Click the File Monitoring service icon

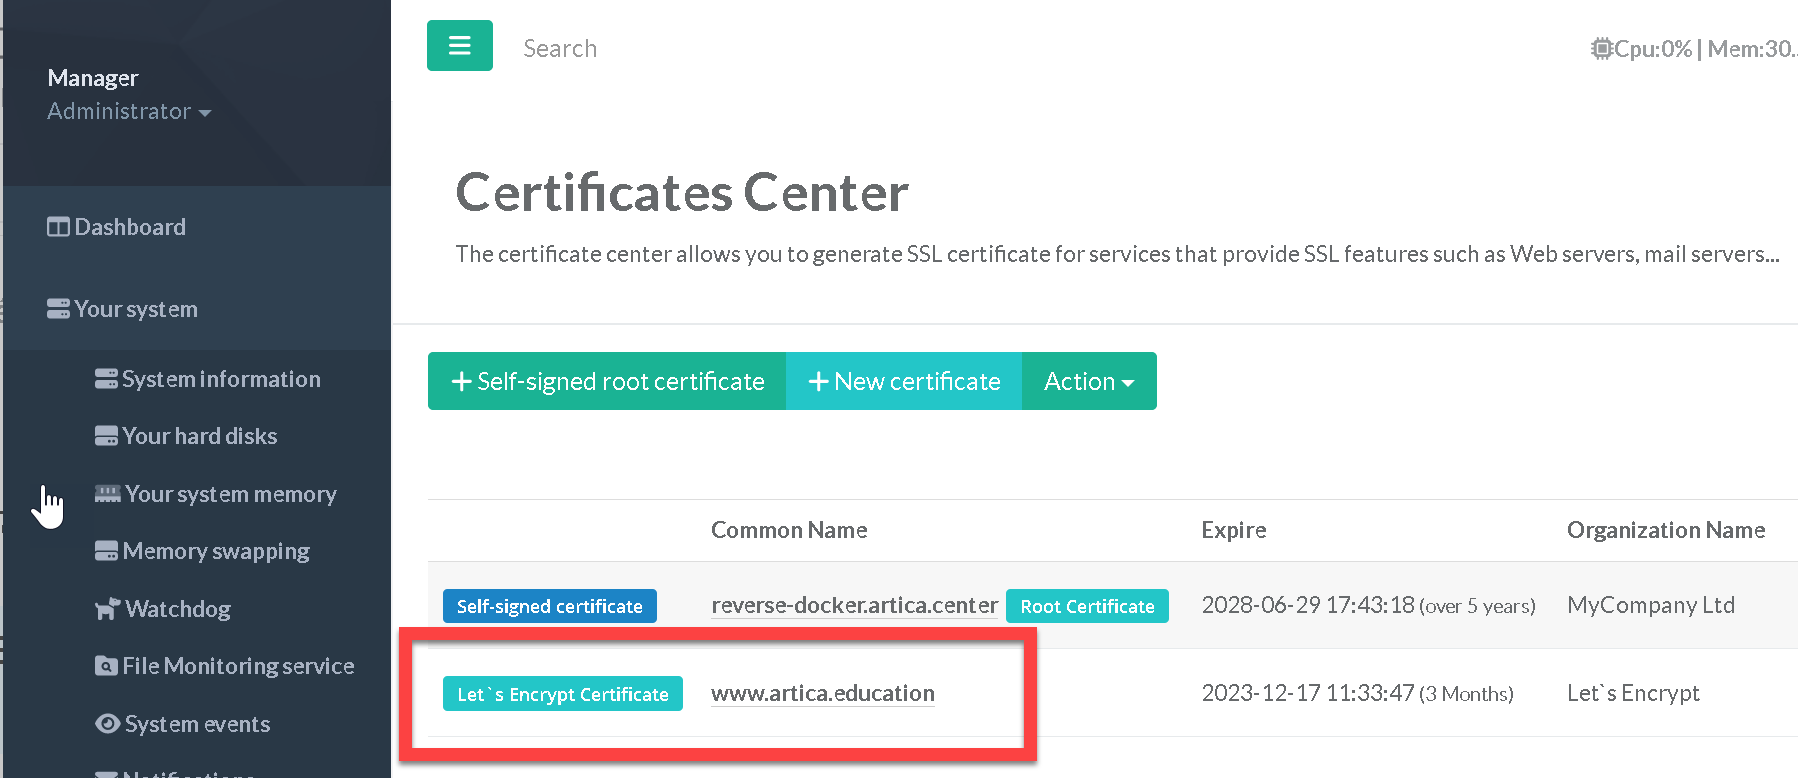click(106, 666)
